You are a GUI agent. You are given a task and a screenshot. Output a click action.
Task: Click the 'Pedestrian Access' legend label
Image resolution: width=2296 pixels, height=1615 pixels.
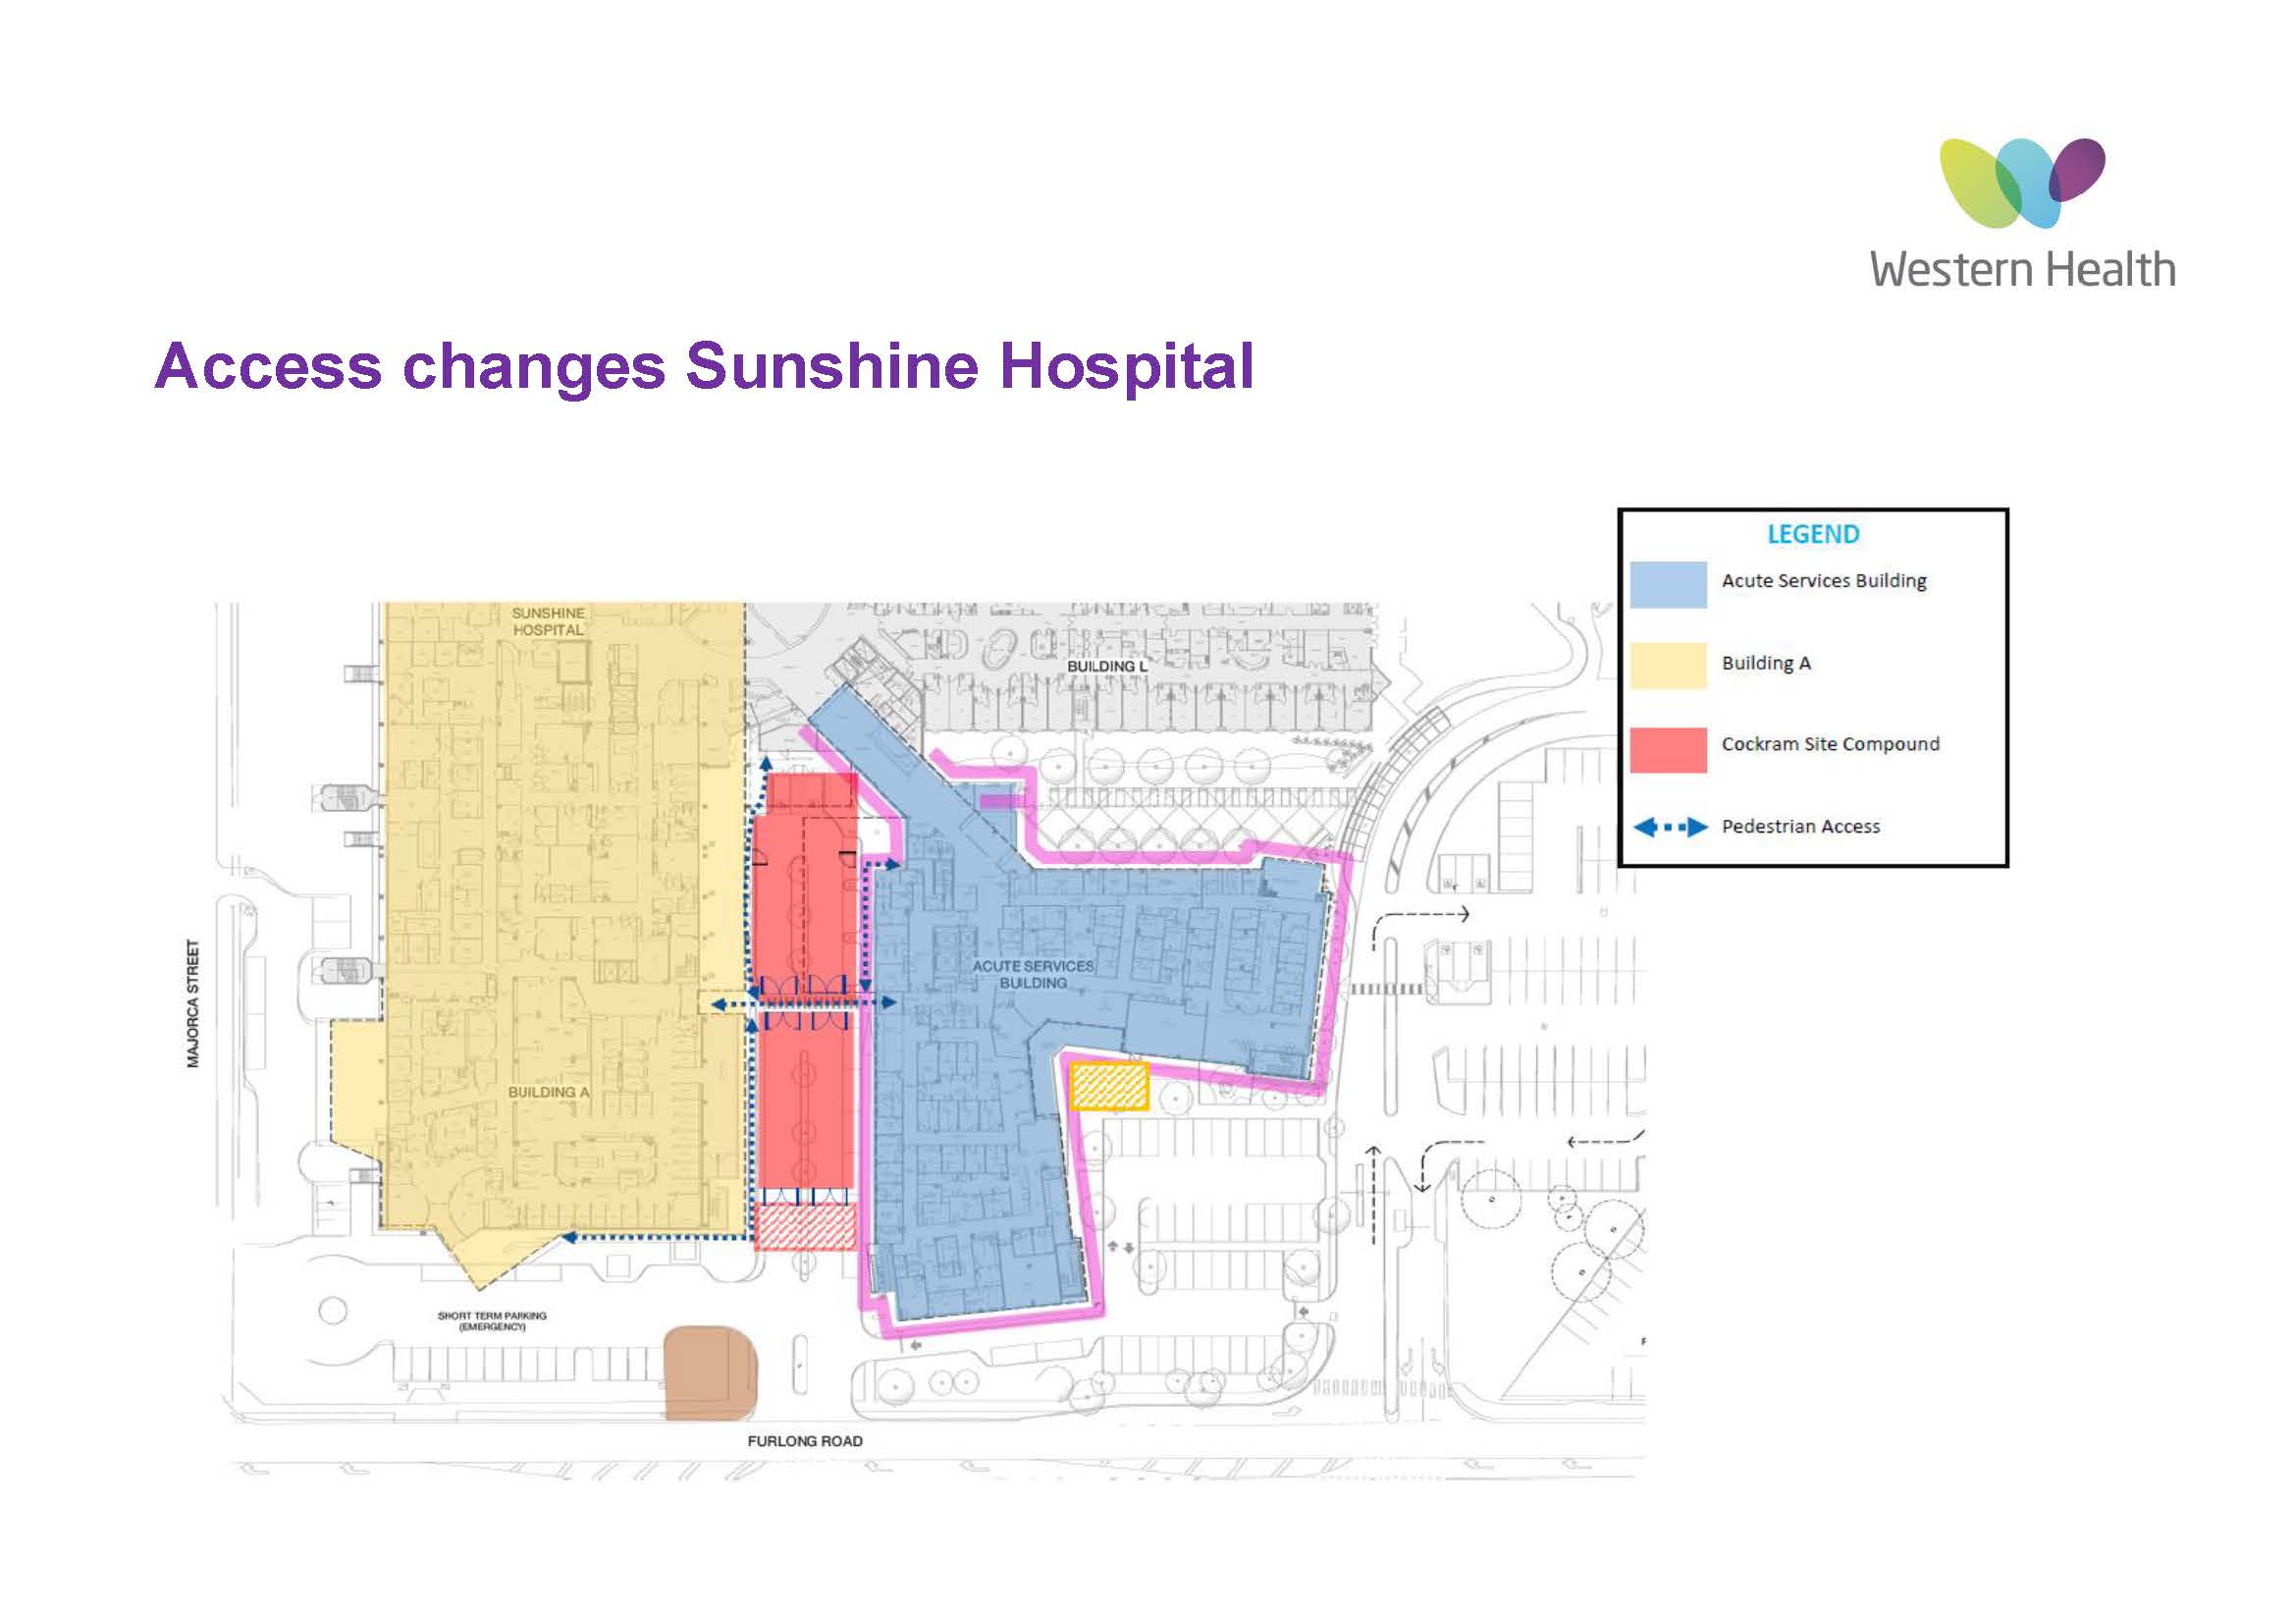click(x=1800, y=827)
